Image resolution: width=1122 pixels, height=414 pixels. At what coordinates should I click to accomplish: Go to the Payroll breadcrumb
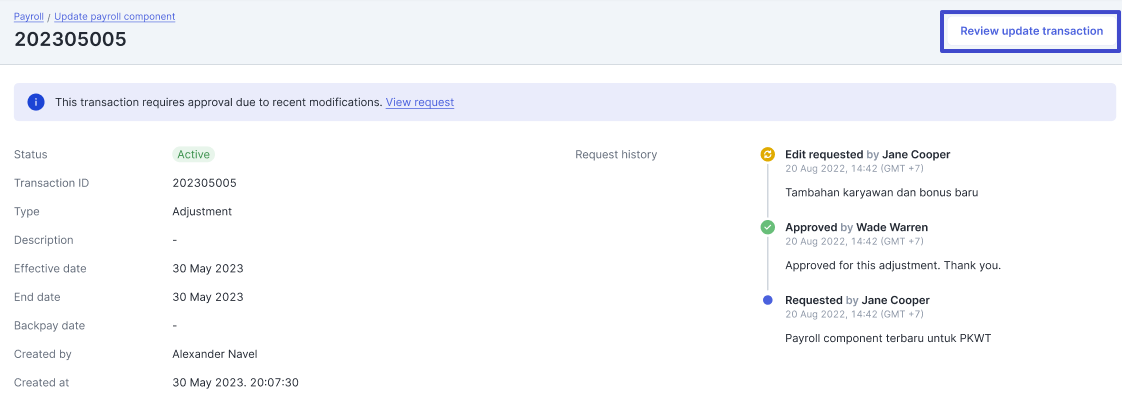(29, 17)
